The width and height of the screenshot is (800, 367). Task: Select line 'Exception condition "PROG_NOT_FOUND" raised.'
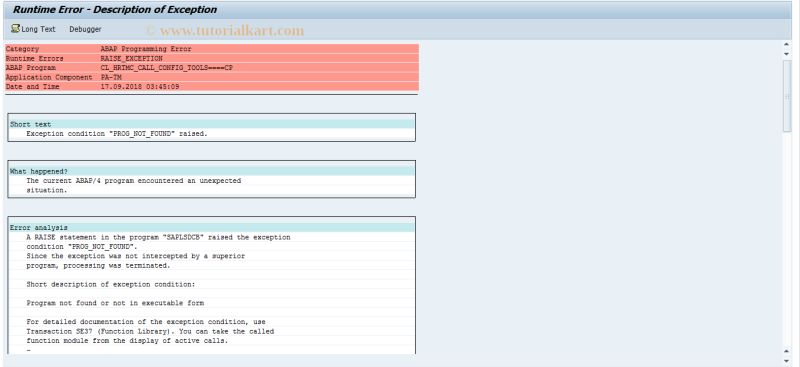click(117, 134)
